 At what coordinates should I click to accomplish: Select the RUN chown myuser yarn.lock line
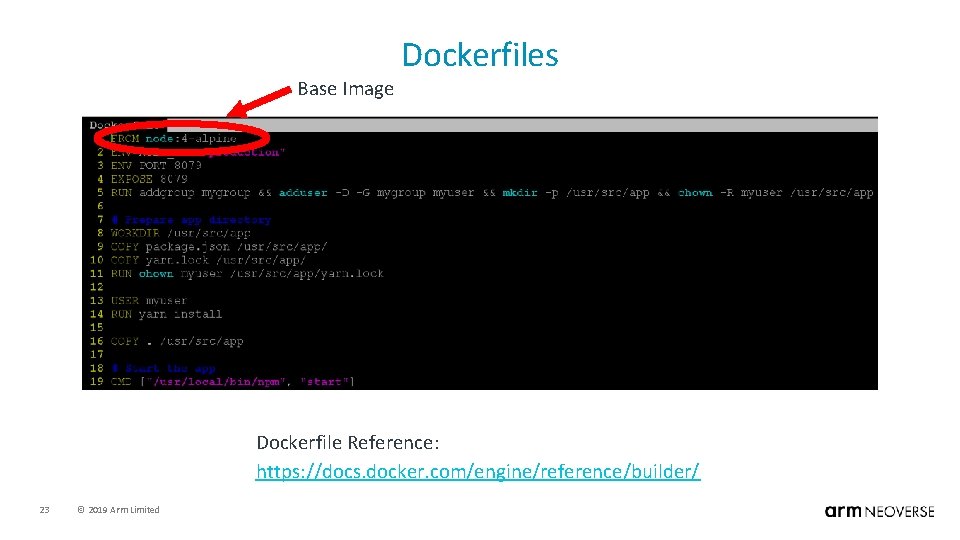[x=247, y=273]
